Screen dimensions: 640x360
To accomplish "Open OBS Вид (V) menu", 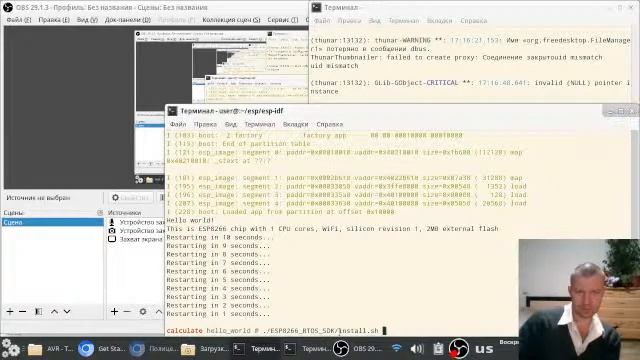I will 87,20.
